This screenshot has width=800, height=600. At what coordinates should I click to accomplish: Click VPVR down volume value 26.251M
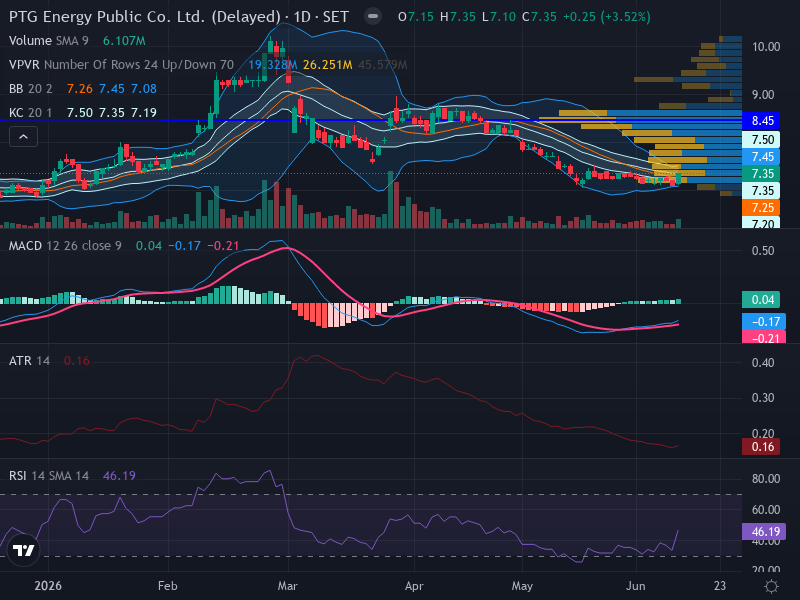click(328, 65)
